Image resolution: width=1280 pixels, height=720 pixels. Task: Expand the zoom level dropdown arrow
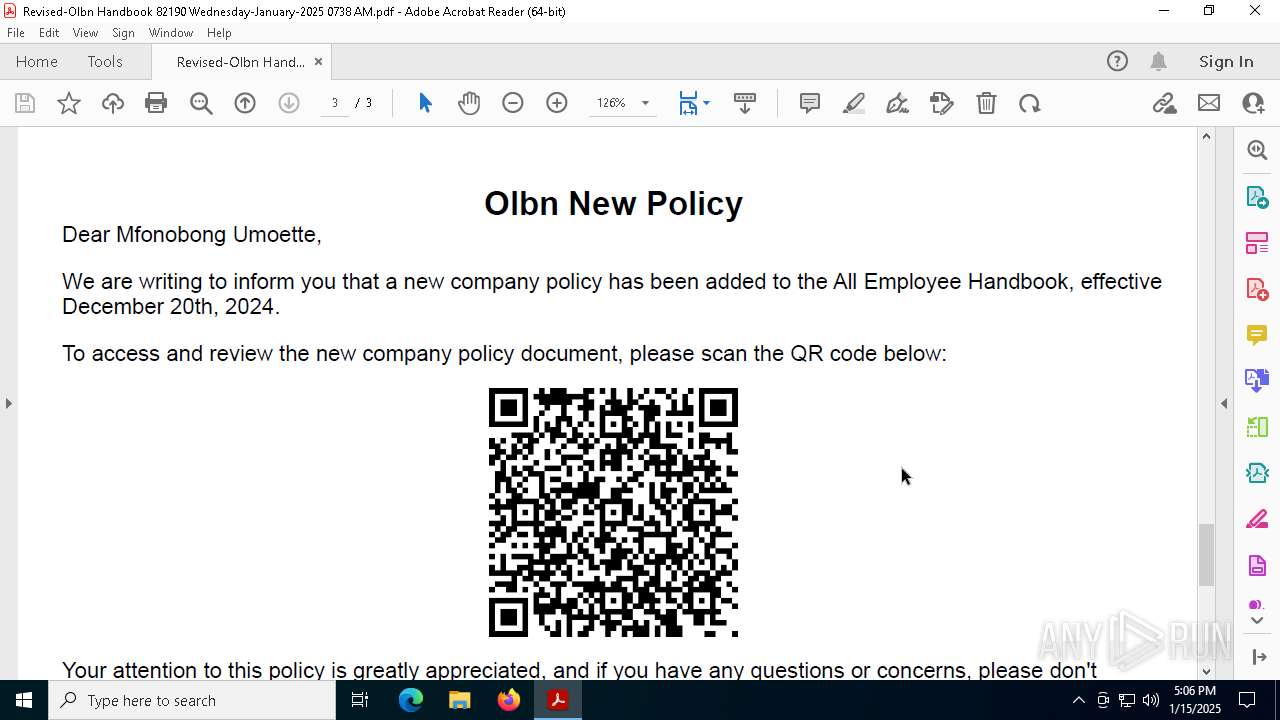(x=645, y=103)
